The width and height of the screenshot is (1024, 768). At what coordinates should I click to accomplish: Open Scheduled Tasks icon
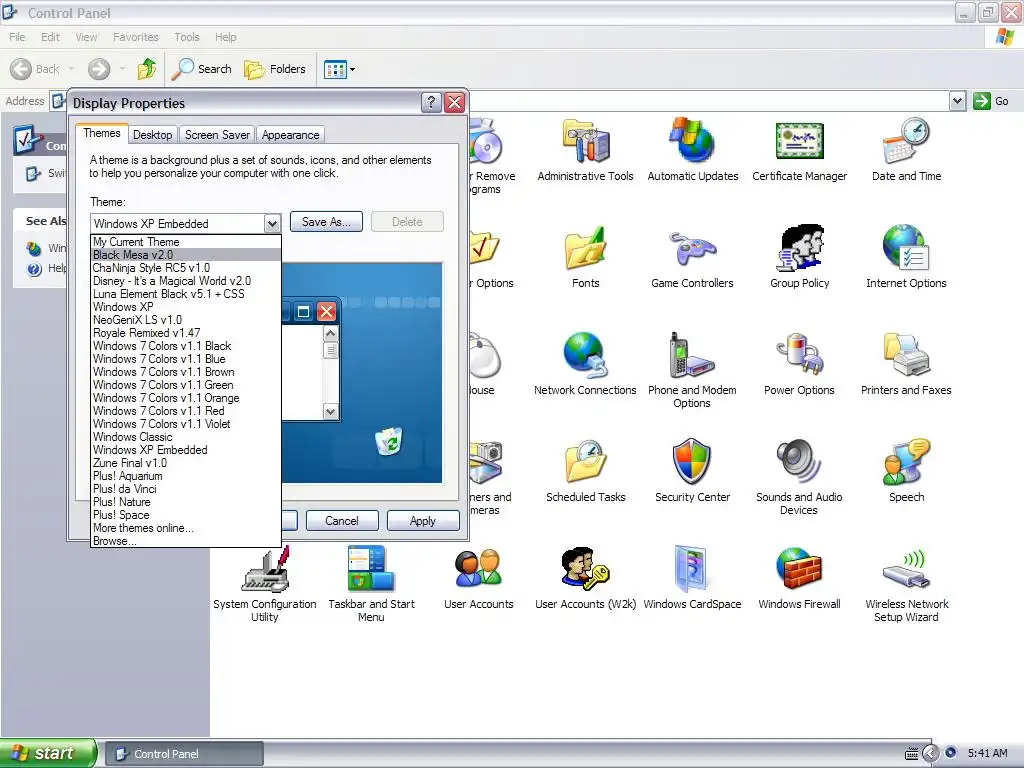pyautogui.click(x=585, y=462)
